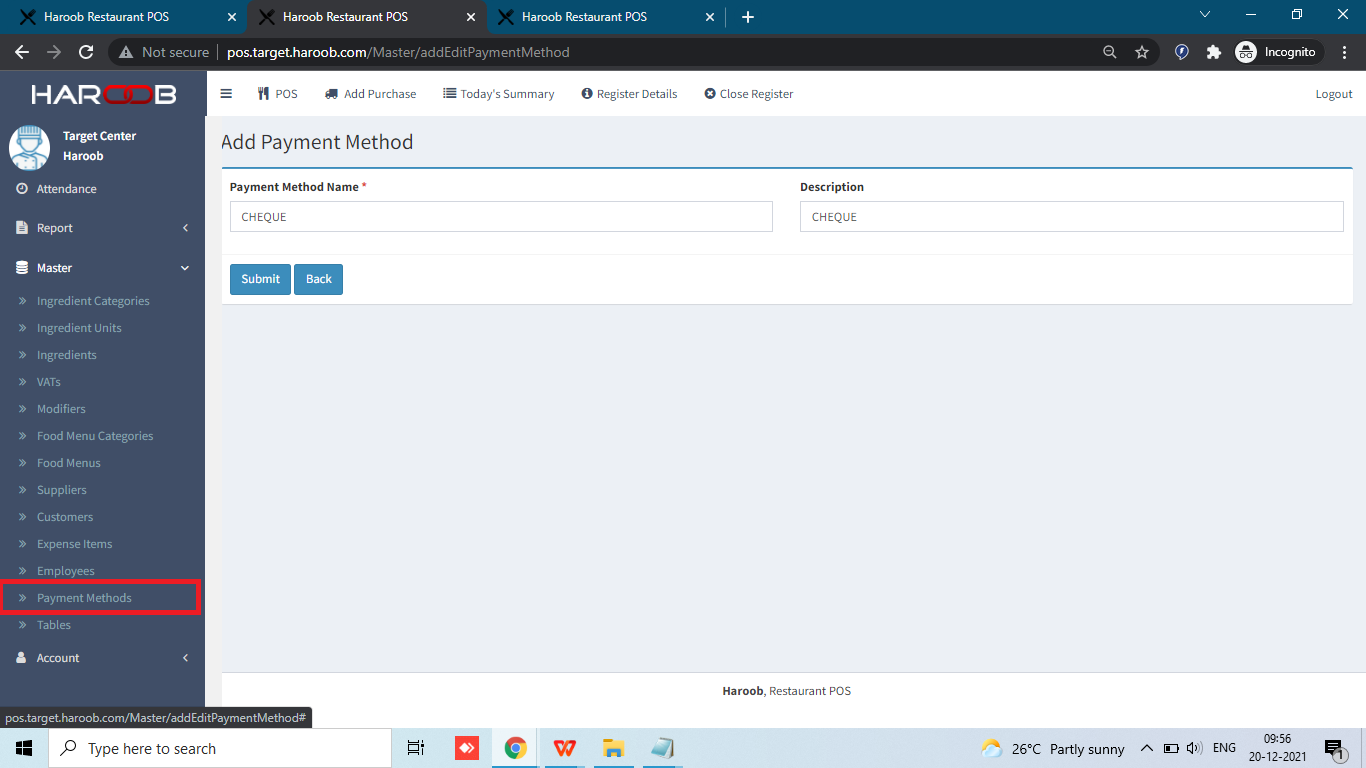1366x768 pixels.
Task: Go back in the browser
Action: [x=22, y=52]
